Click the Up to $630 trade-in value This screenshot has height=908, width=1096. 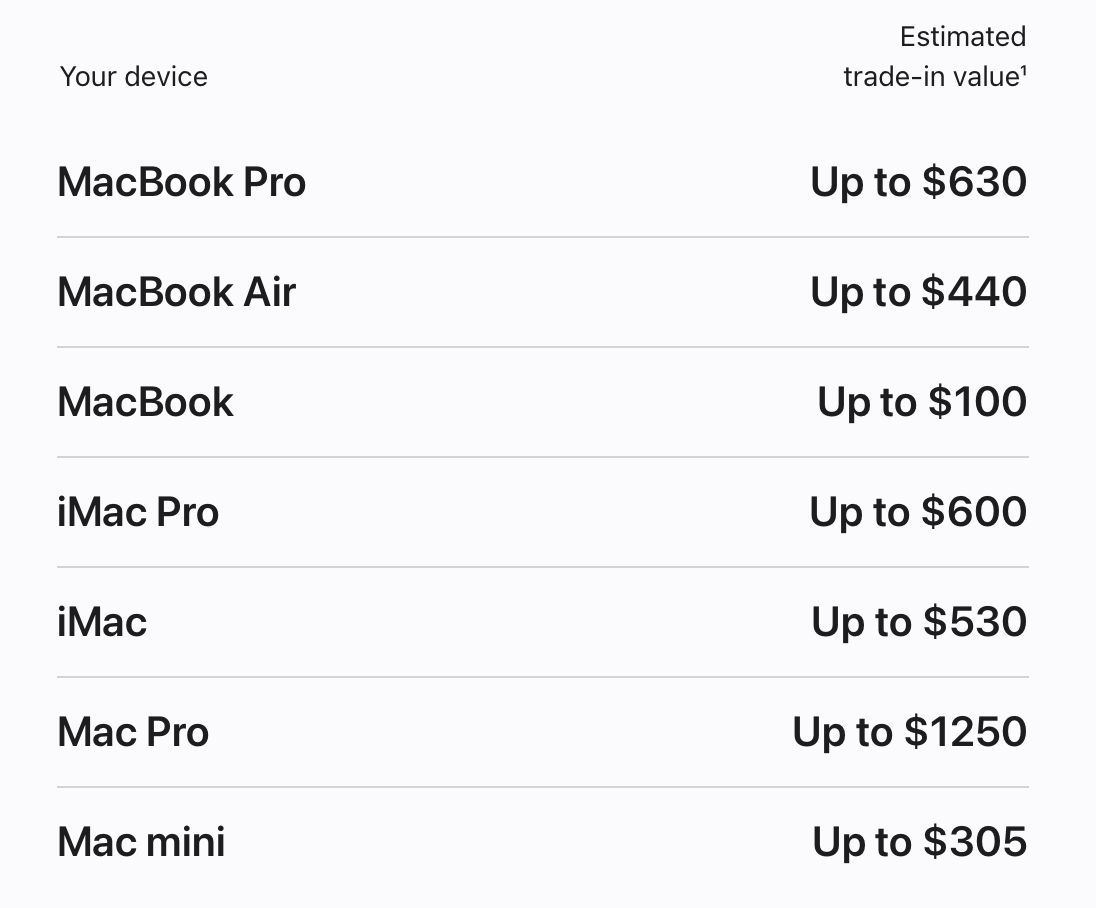918,182
